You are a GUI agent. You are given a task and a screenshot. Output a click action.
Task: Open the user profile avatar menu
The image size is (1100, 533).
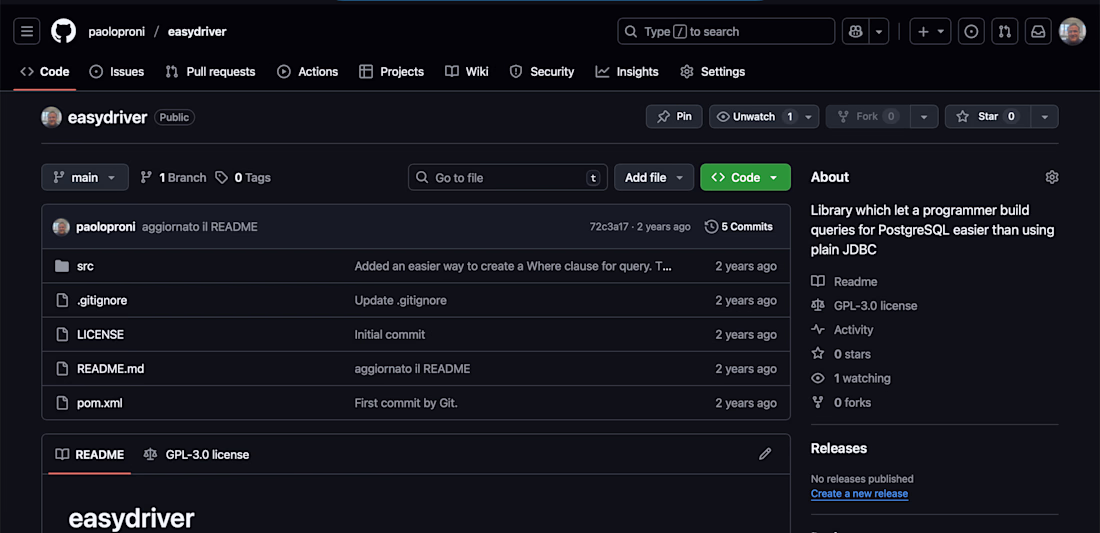1072,31
